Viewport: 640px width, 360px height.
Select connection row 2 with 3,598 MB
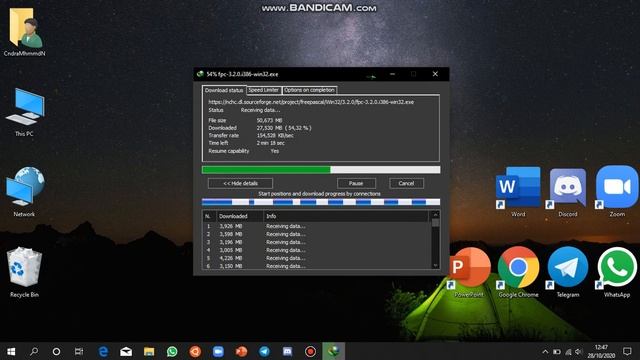(x=317, y=234)
